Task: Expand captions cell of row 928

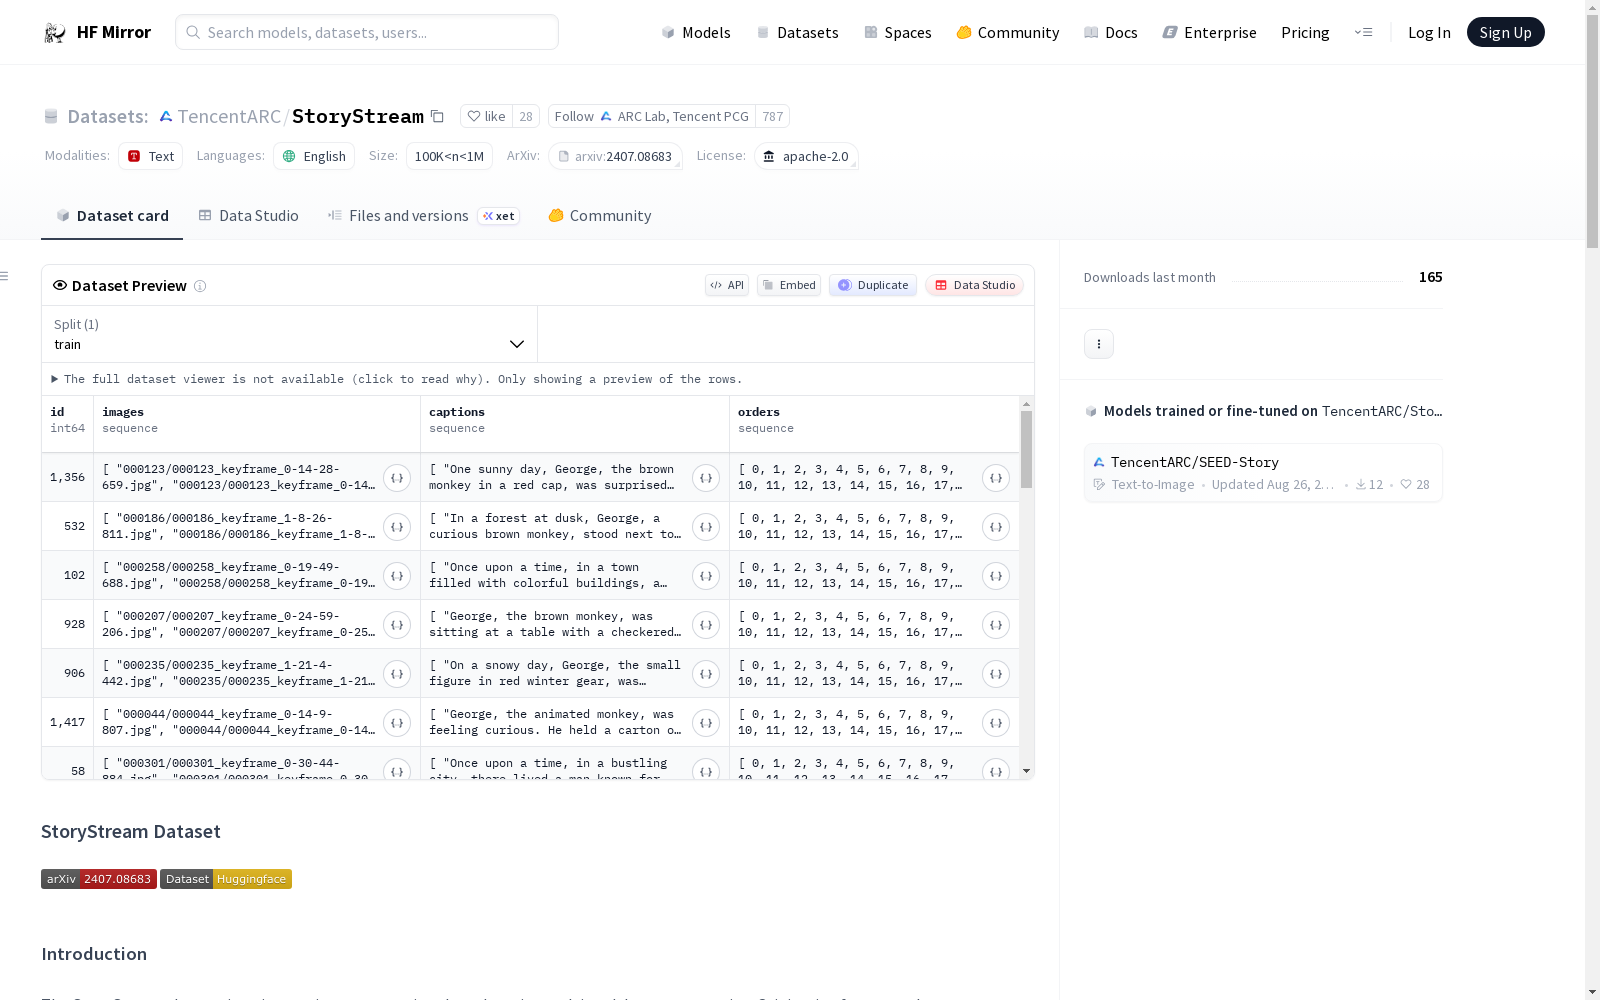Action: 706,625
